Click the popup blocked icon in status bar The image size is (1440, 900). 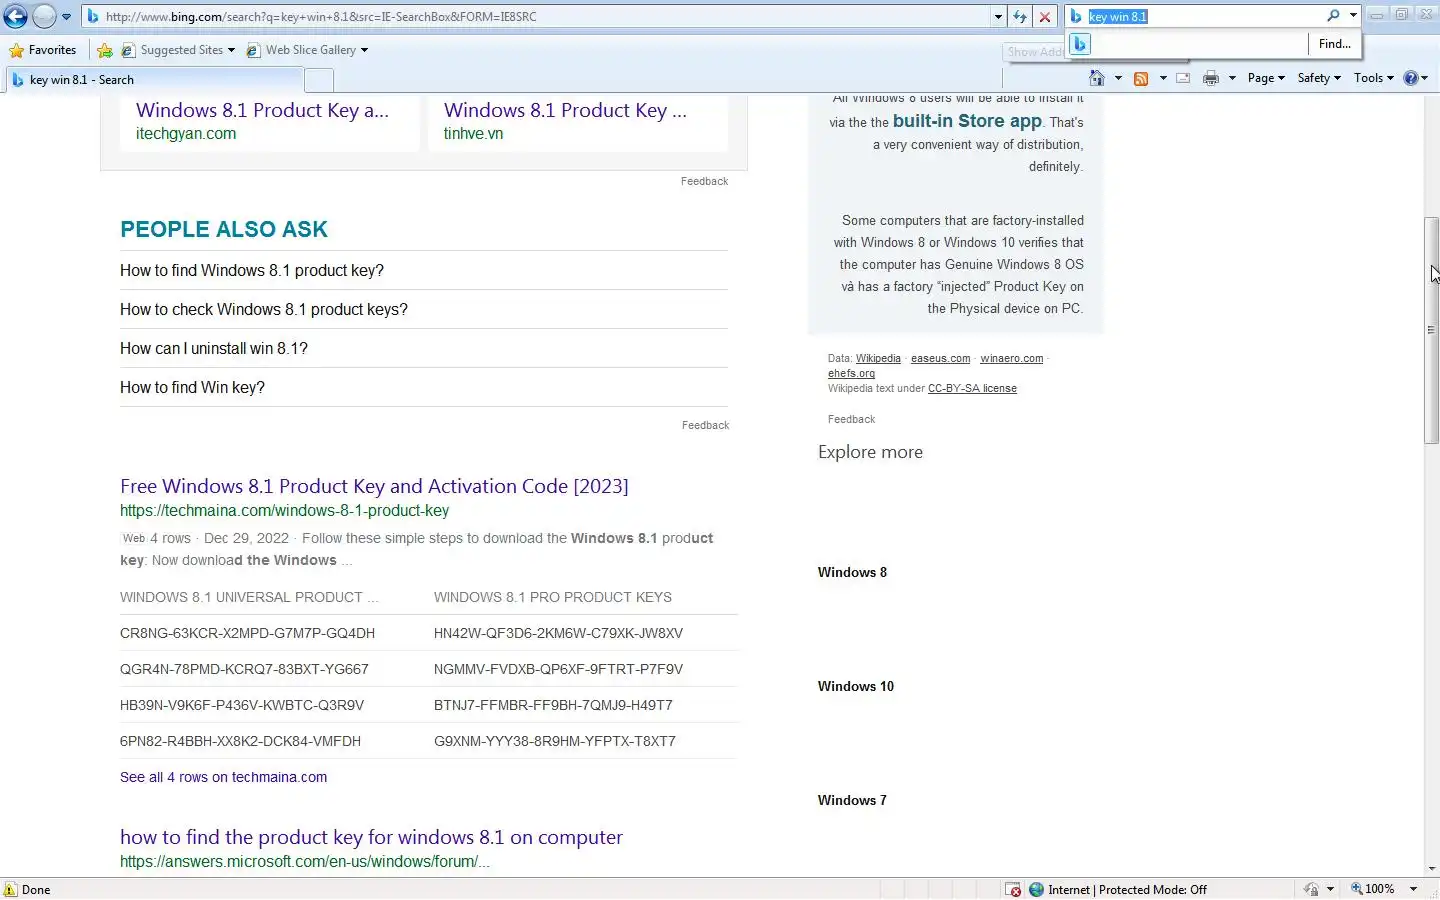point(1013,890)
